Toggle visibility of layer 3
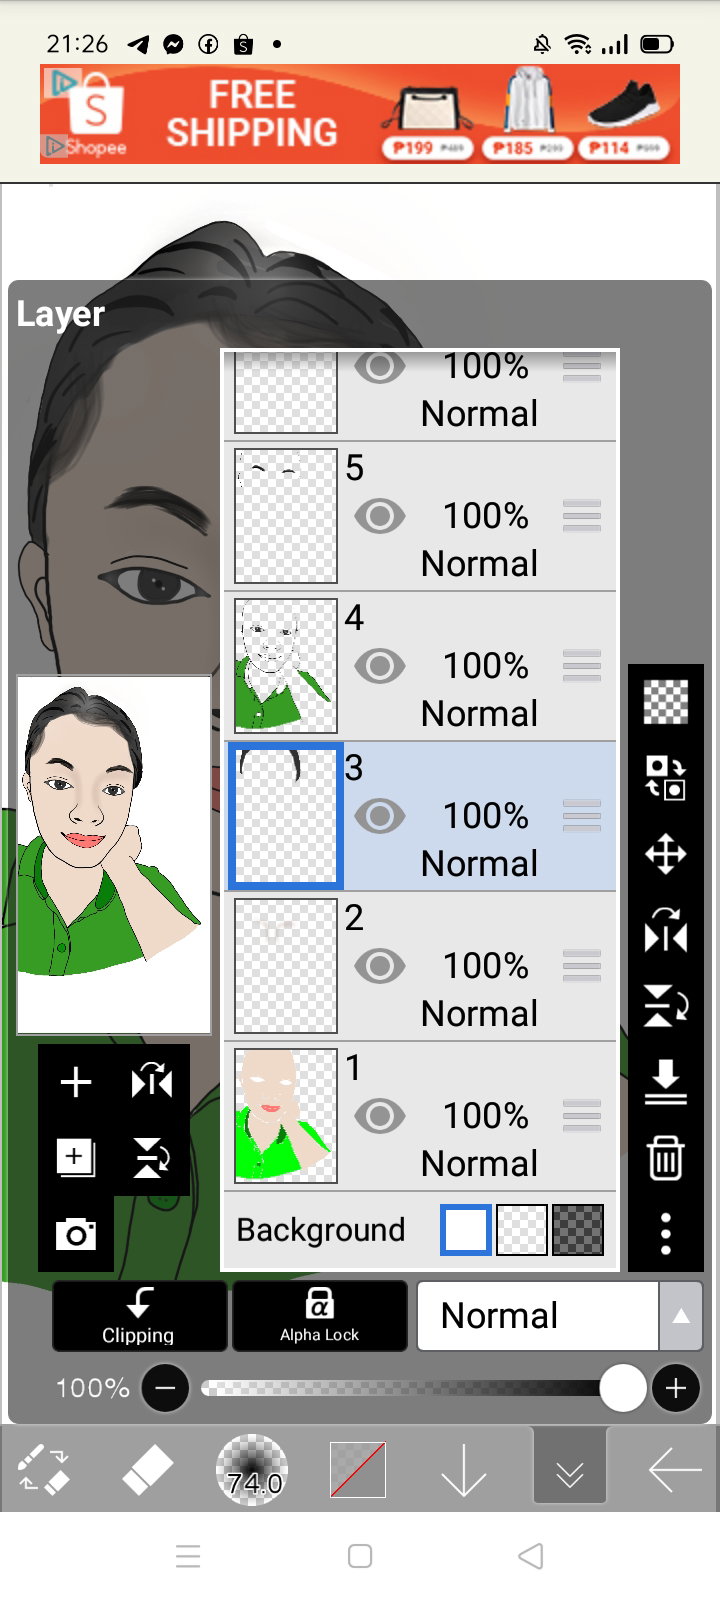Screen dimensions: 720x1600 380,816
